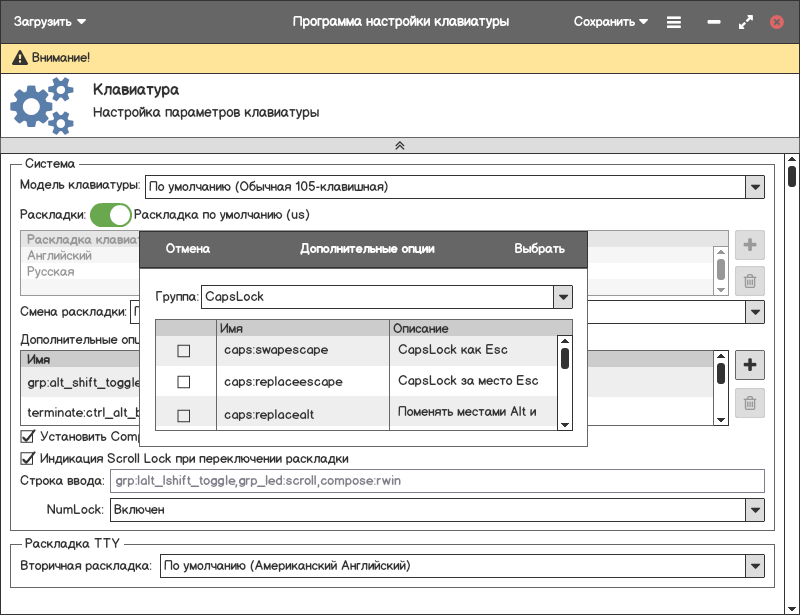The width and height of the screenshot is (800, 615).
Task: Click the delete option trash icon
Action: click(x=749, y=403)
